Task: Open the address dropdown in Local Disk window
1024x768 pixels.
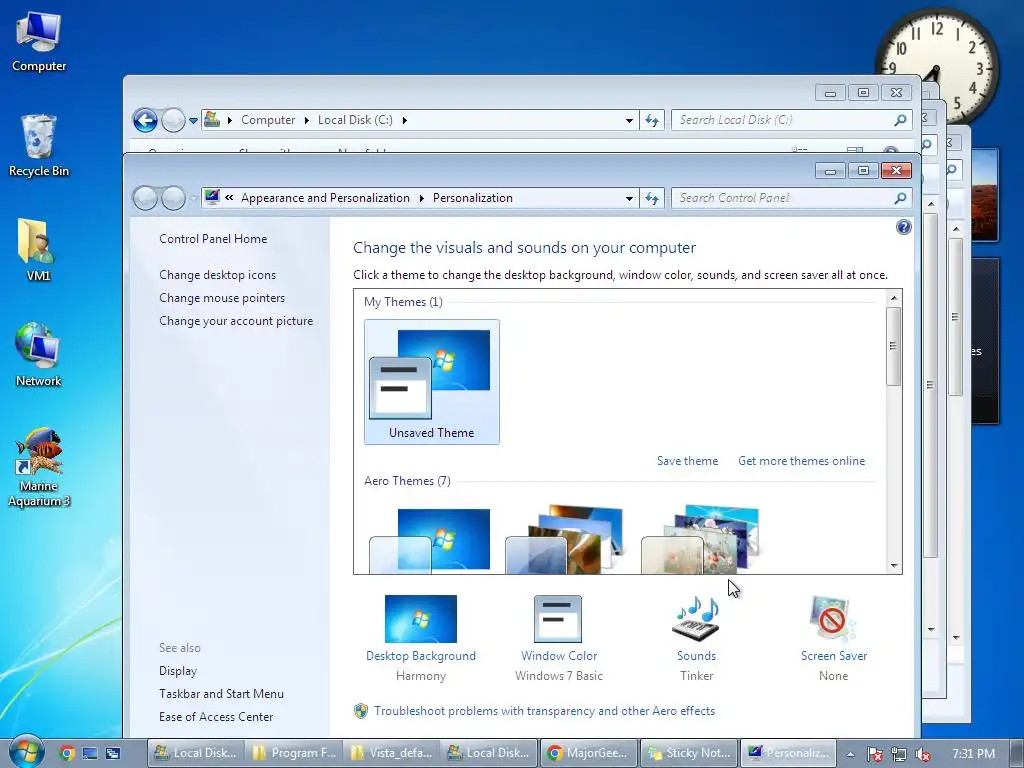Action: click(629, 120)
